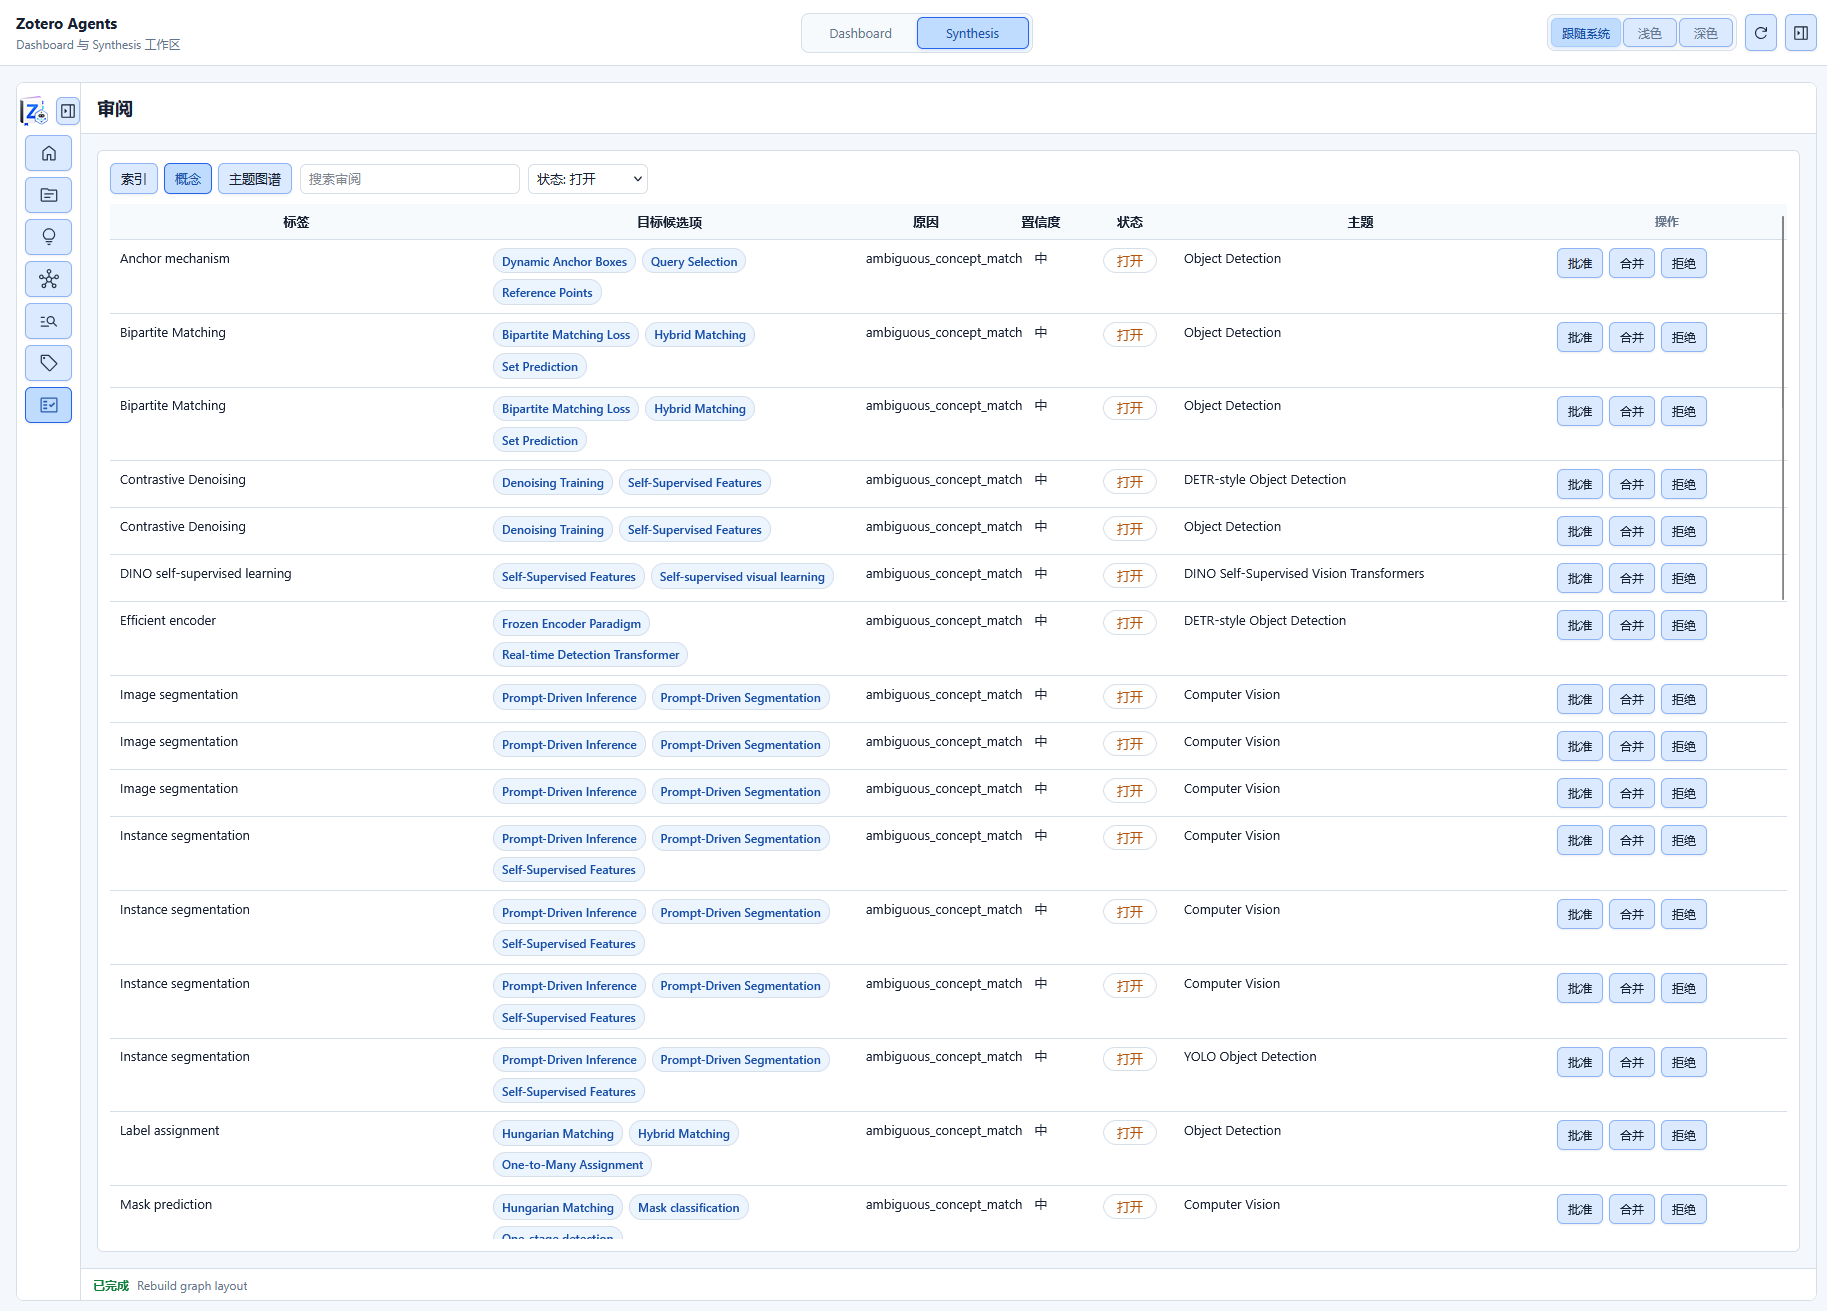Open the network graph view in sidebar
This screenshot has height=1311, width=1827.
click(48, 279)
